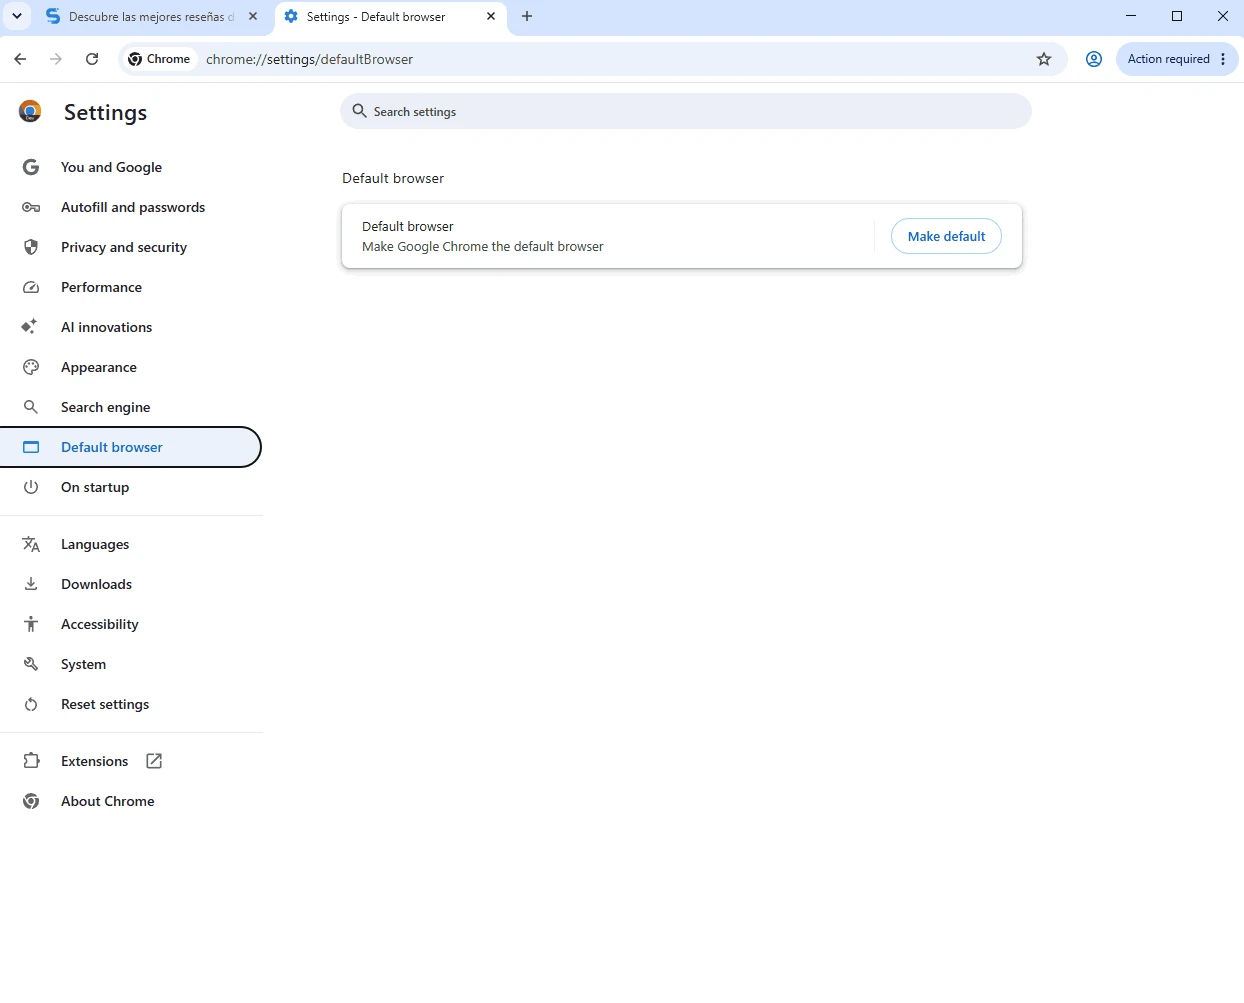Screen dimensions: 1244x1003
Task: Click the puzzle piece Extensions icon
Action: coord(31,761)
